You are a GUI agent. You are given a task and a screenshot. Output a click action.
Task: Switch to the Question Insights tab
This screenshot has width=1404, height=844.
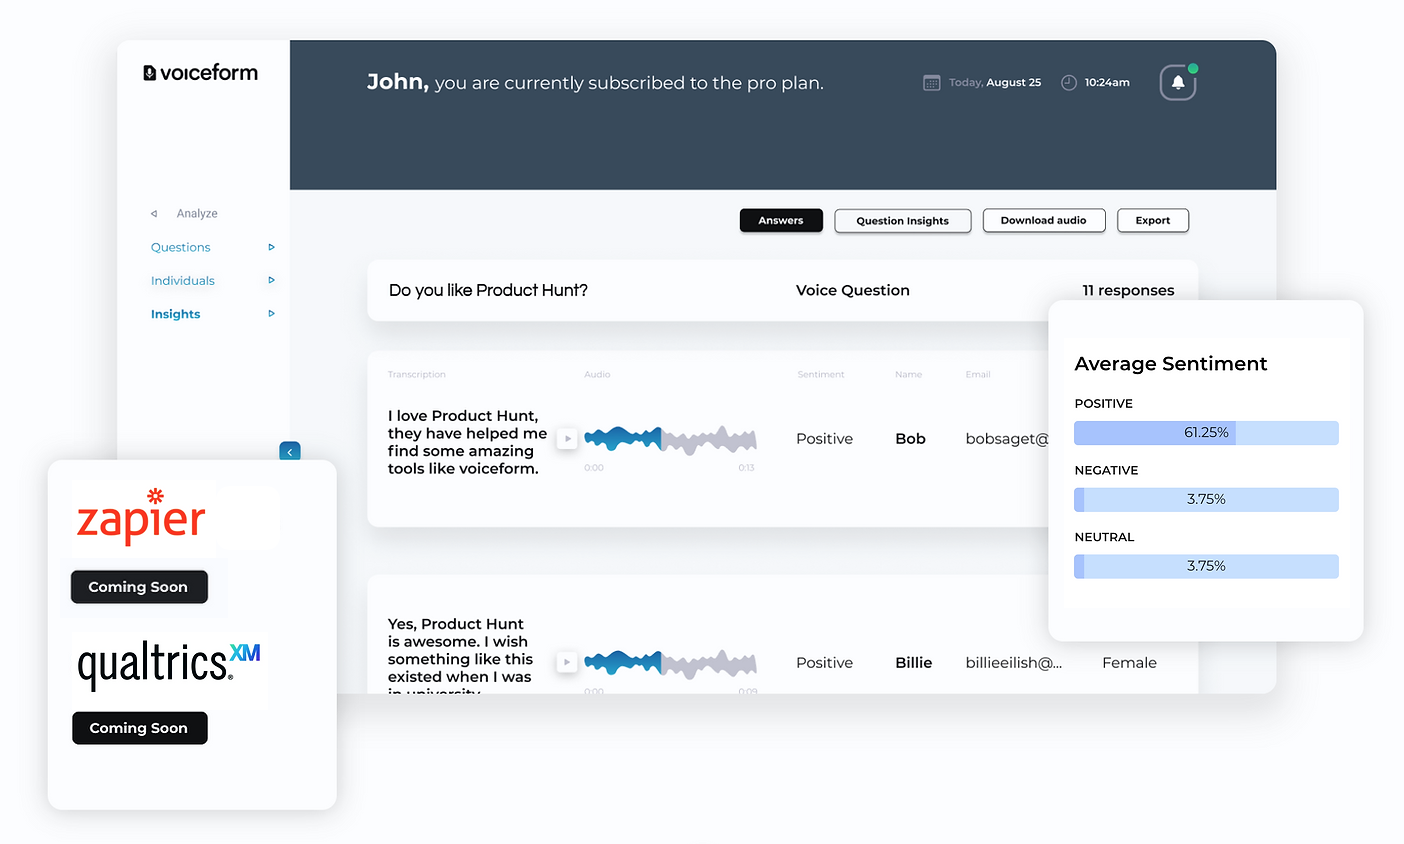click(x=902, y=220)
